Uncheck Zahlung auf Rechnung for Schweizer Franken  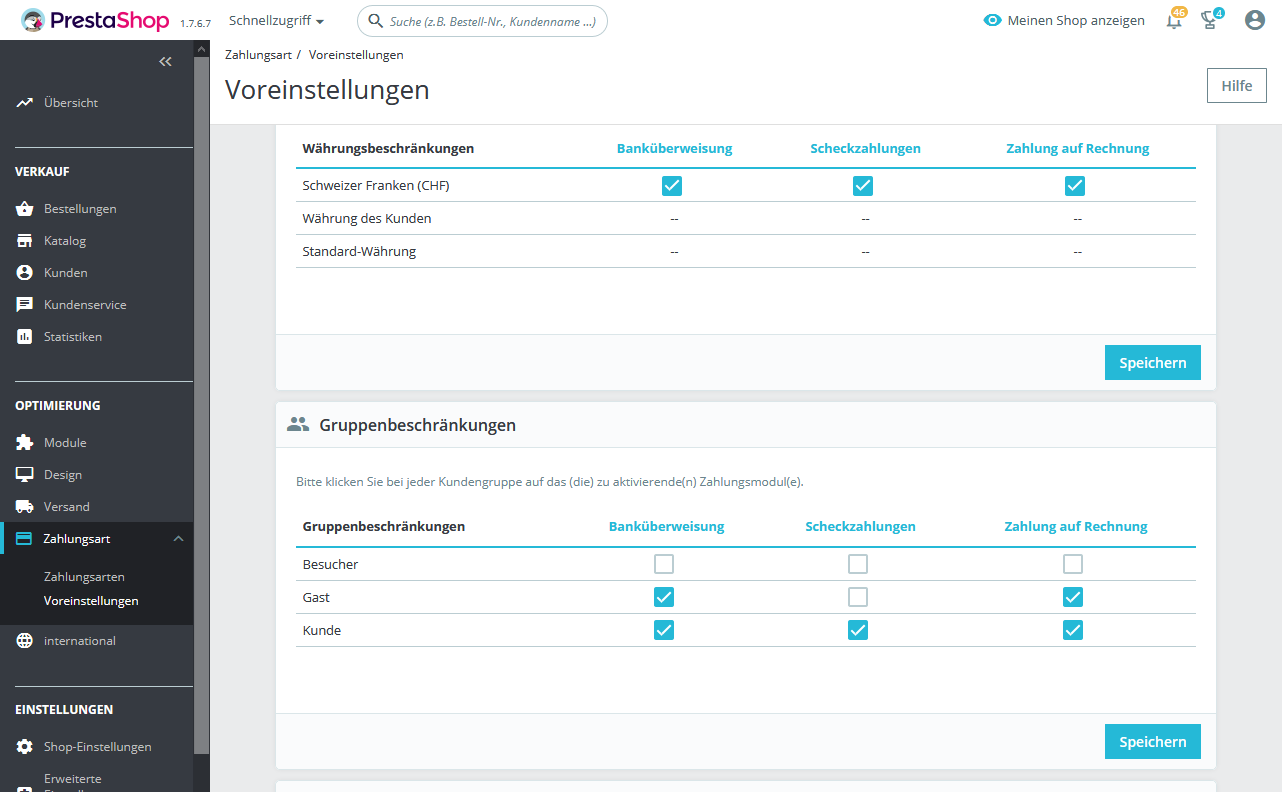1075,185
